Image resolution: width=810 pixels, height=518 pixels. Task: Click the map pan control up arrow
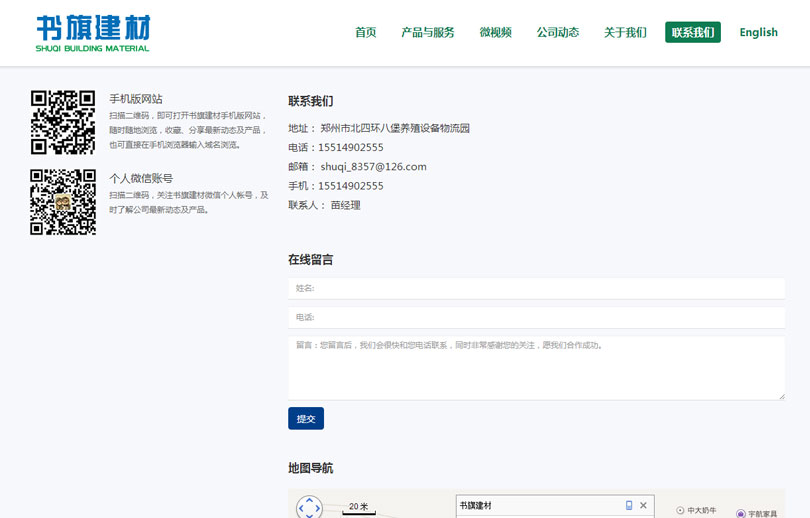(310, 500)
